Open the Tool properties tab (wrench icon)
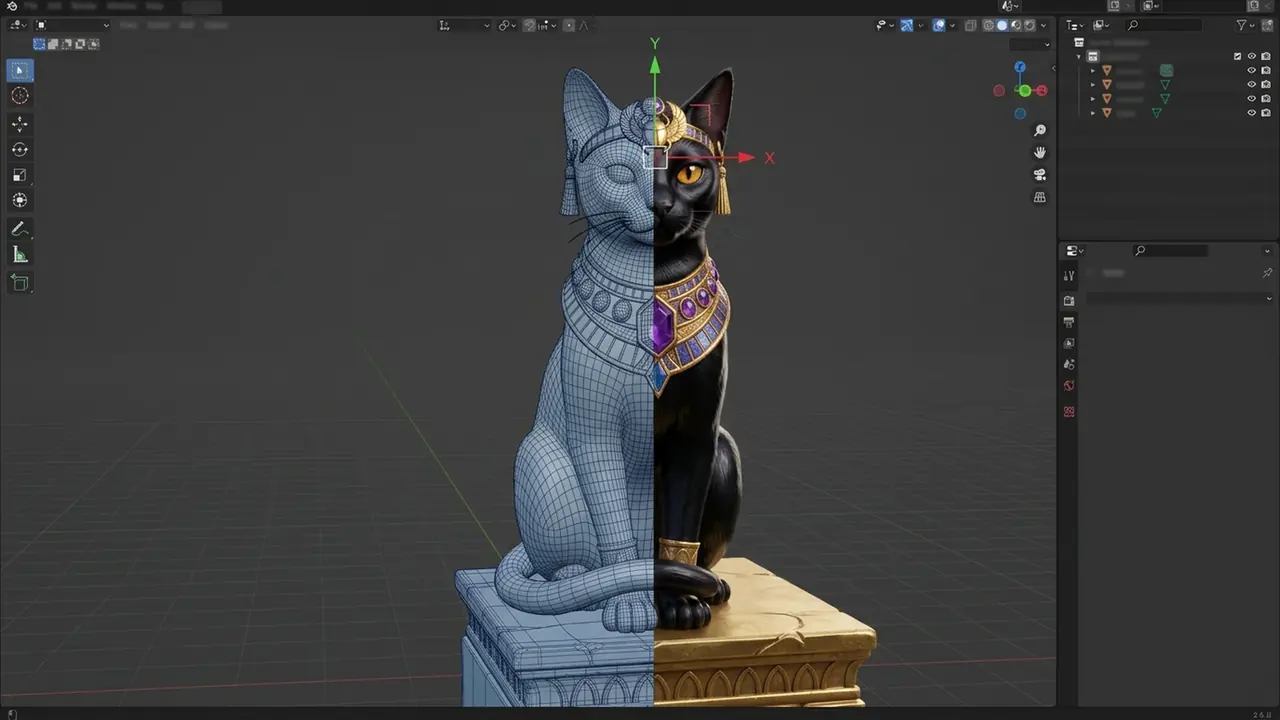Viewport: 1280px width, 720px height. point(1069,275)
